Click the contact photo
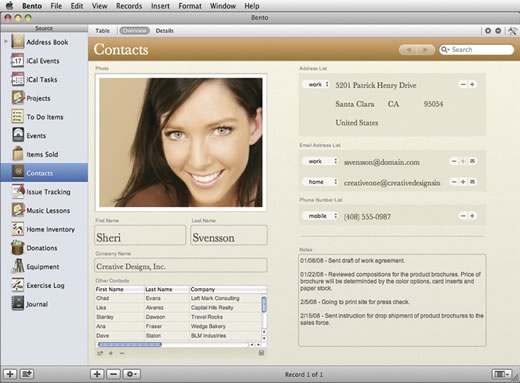The height and width of the screenshot is (383, 520). click(181, 142)
